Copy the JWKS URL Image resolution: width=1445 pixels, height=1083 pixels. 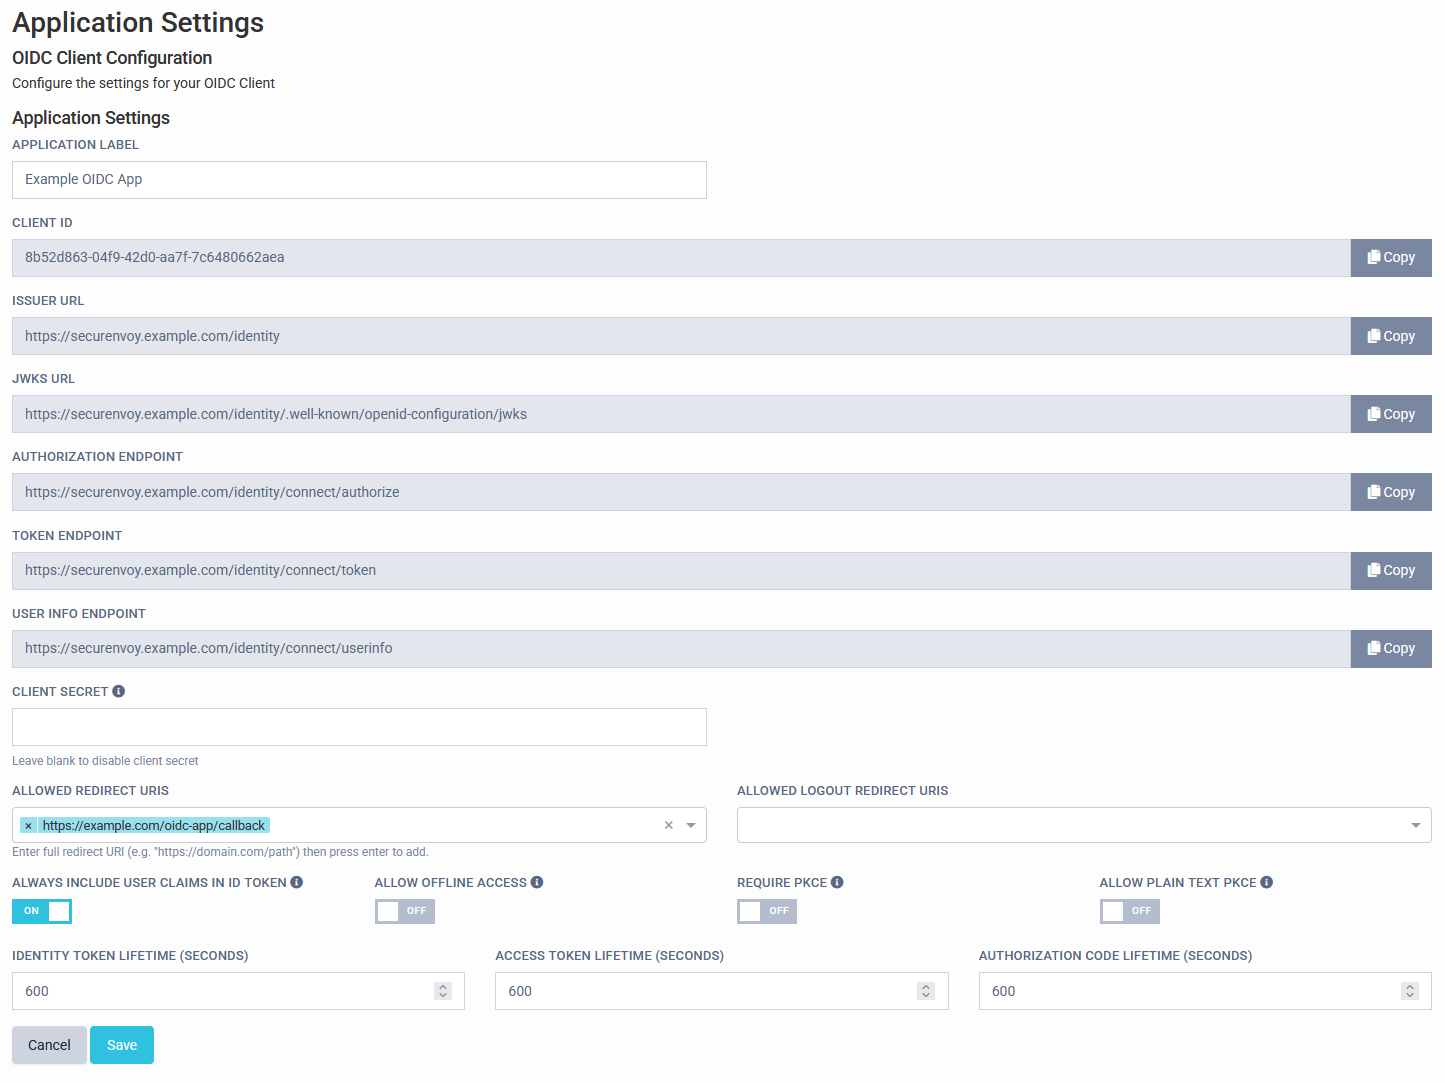point(1391,414)
